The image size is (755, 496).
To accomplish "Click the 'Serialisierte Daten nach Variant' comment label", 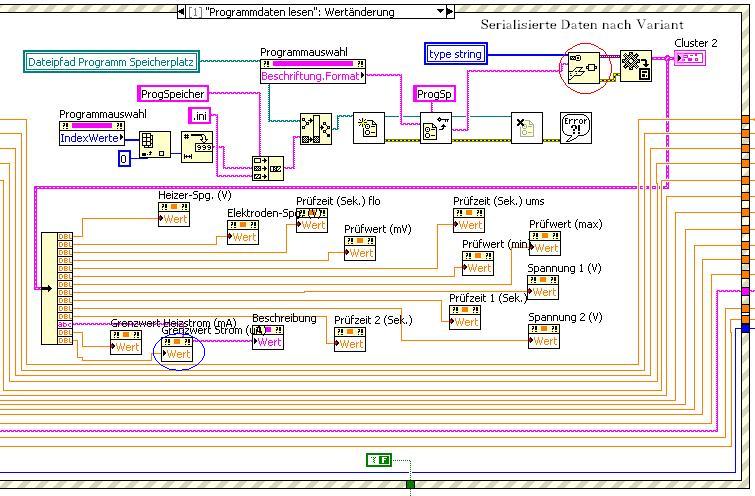I will 582,25.
